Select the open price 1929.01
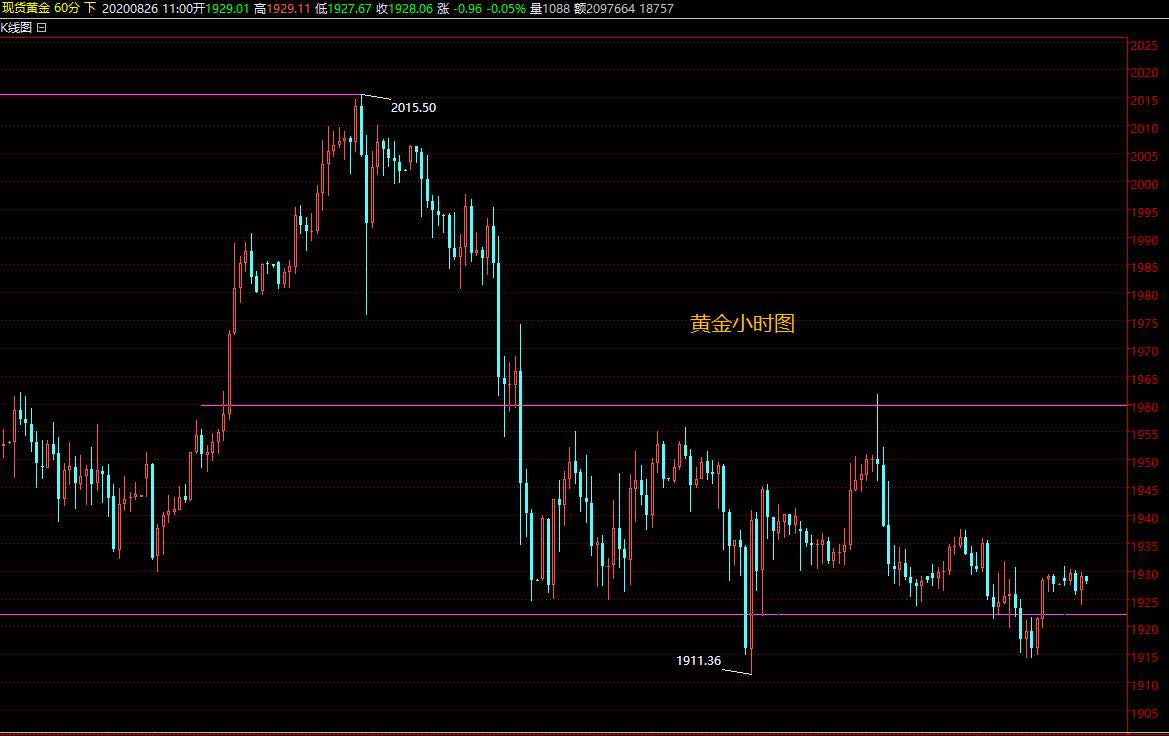This screenshot has height=736, width=1169. click(x=227, y=8)
